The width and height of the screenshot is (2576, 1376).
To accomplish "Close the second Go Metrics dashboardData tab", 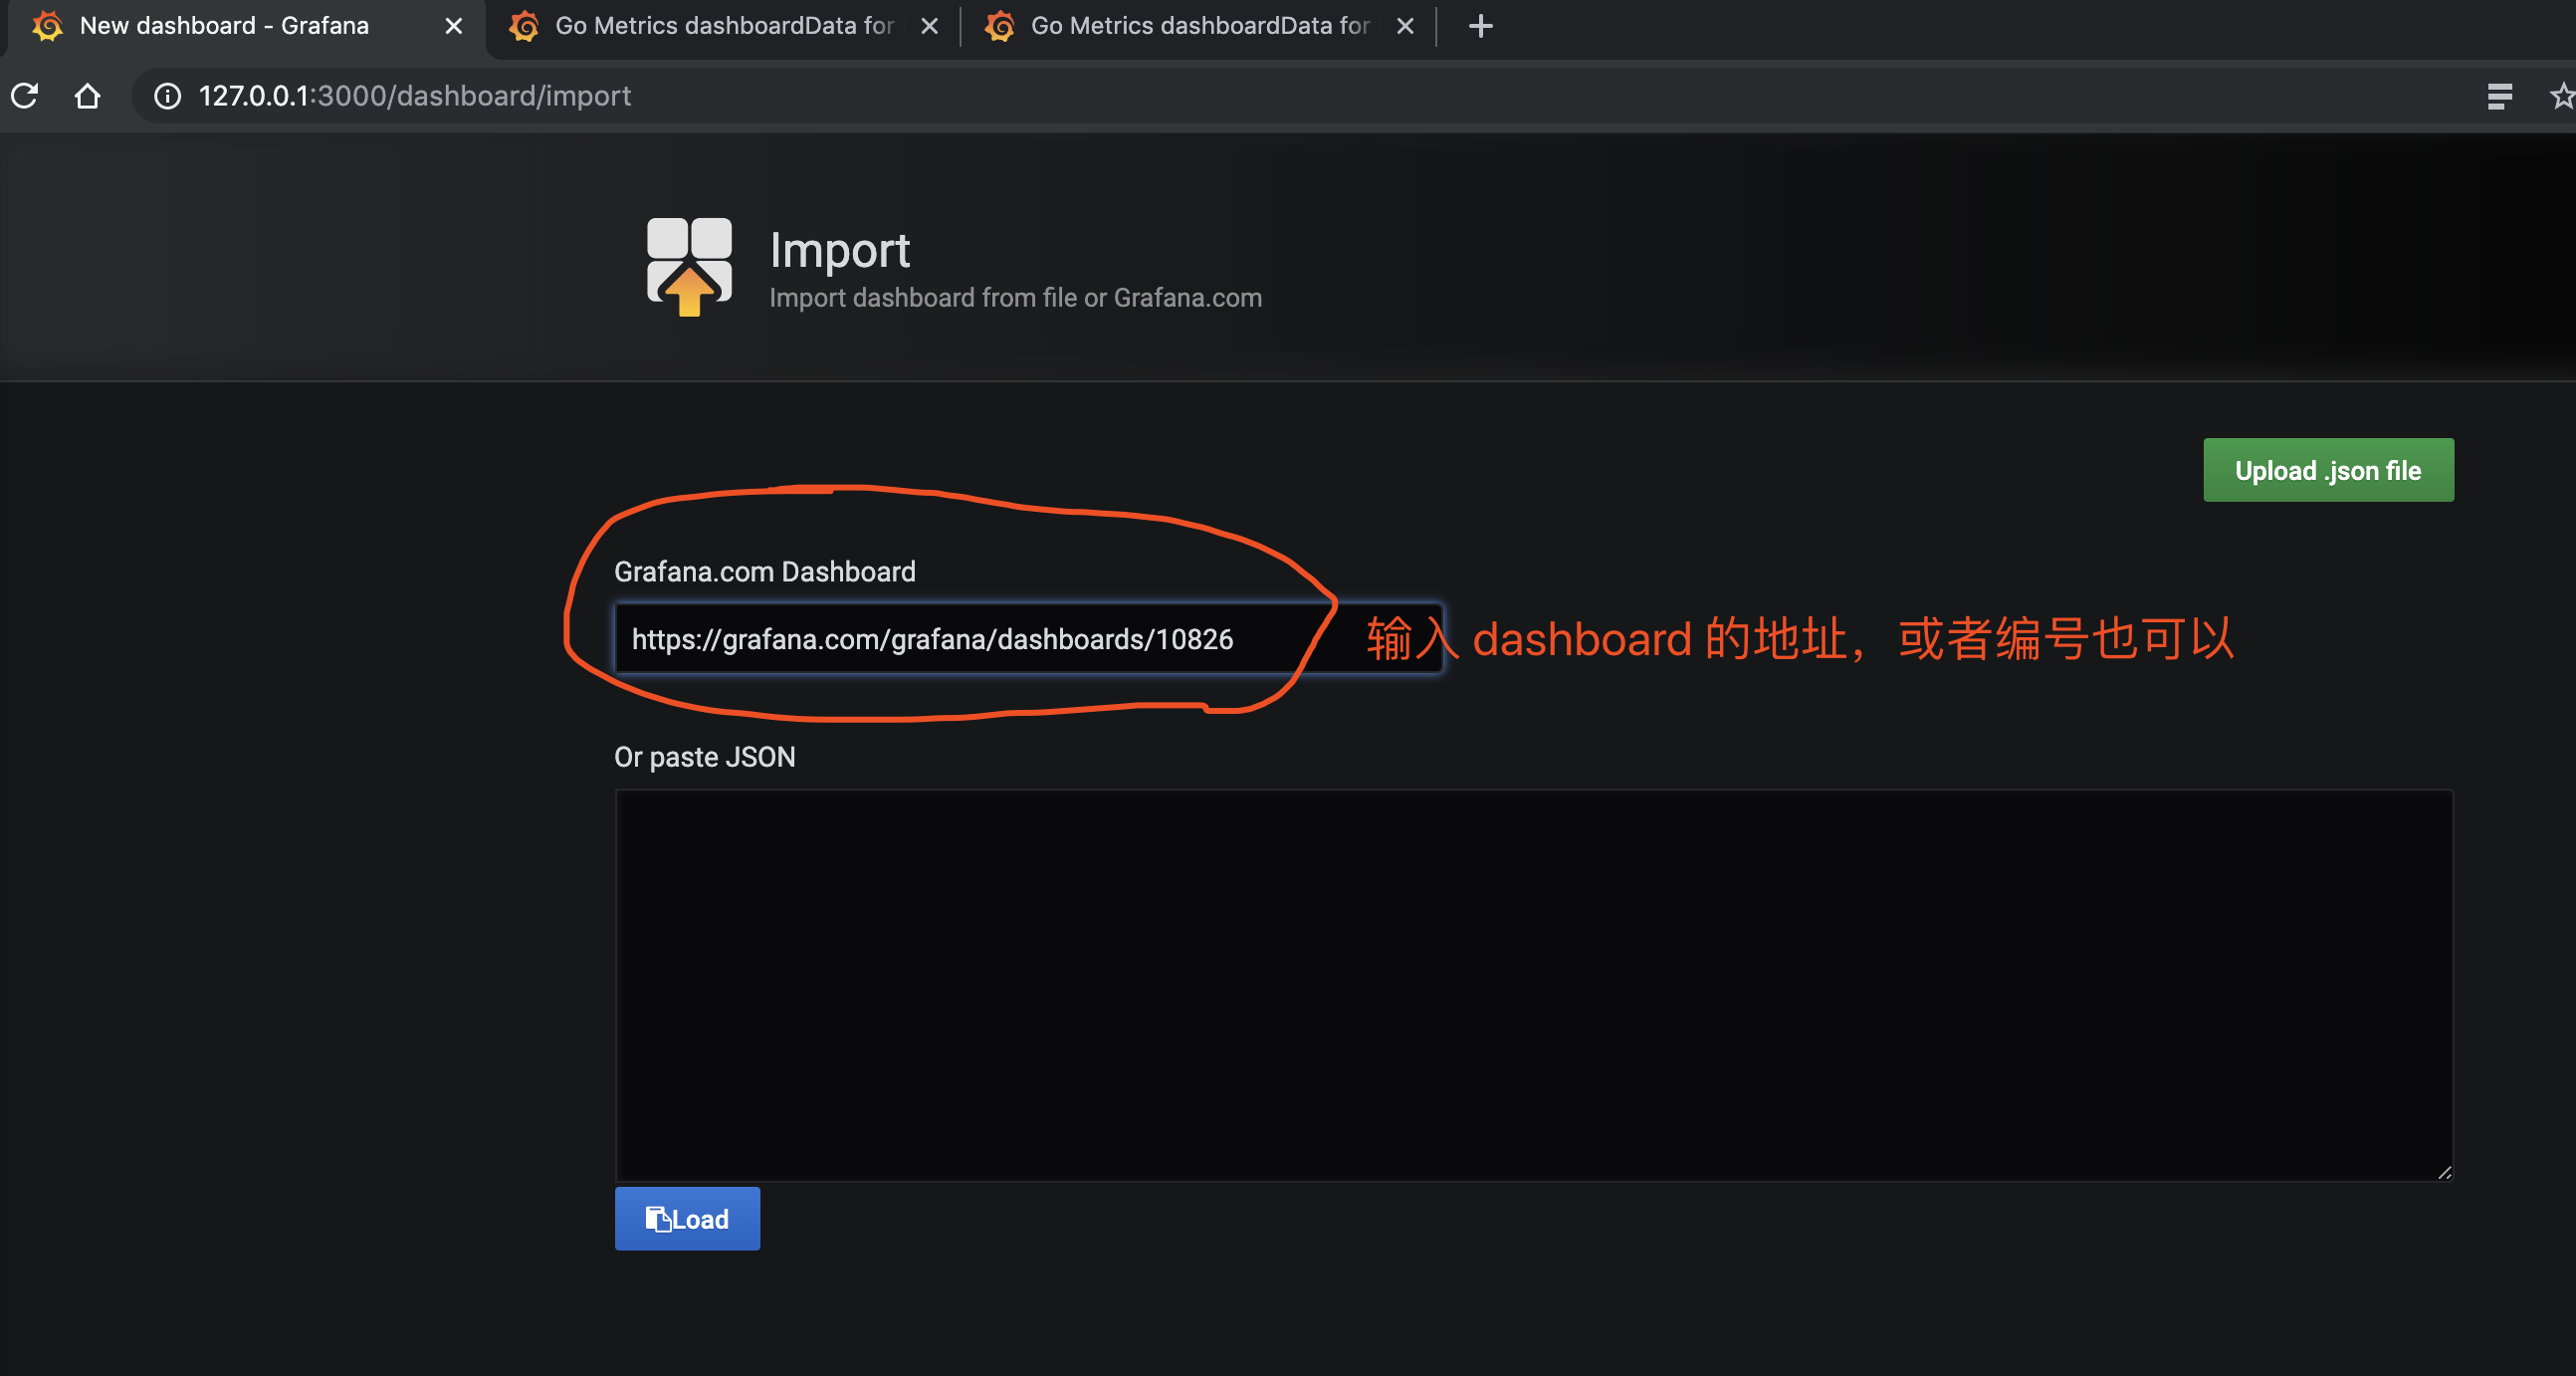I will [x=929, y=26].
